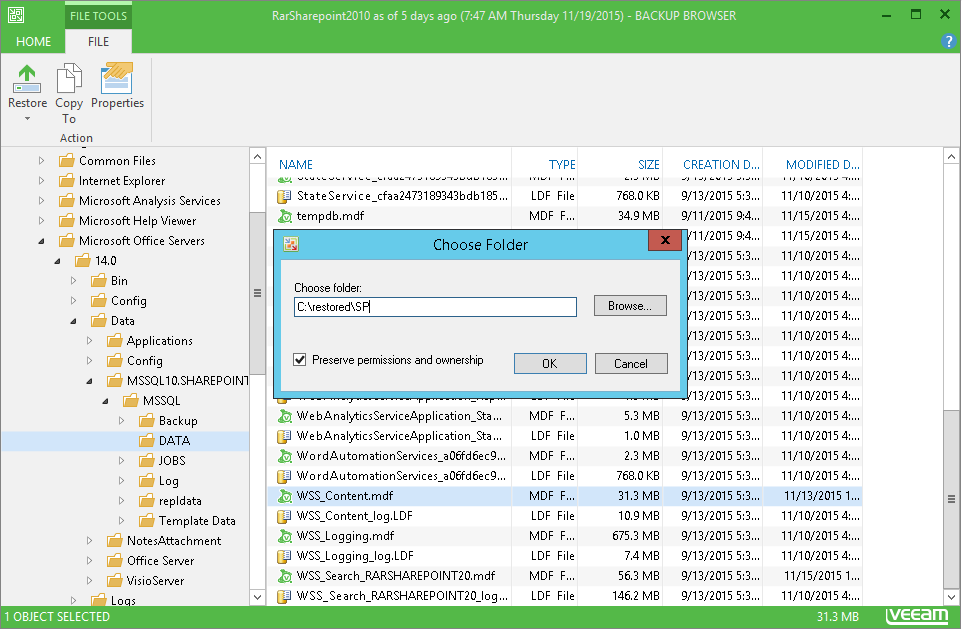
Task: Click the Cancel button in dialog
Action: coord(631,363)
